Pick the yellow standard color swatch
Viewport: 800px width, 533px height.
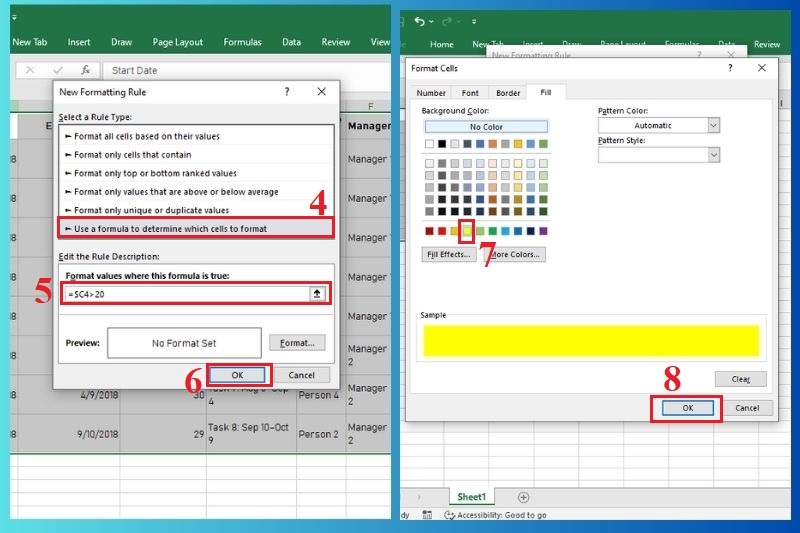click(467, 231)
